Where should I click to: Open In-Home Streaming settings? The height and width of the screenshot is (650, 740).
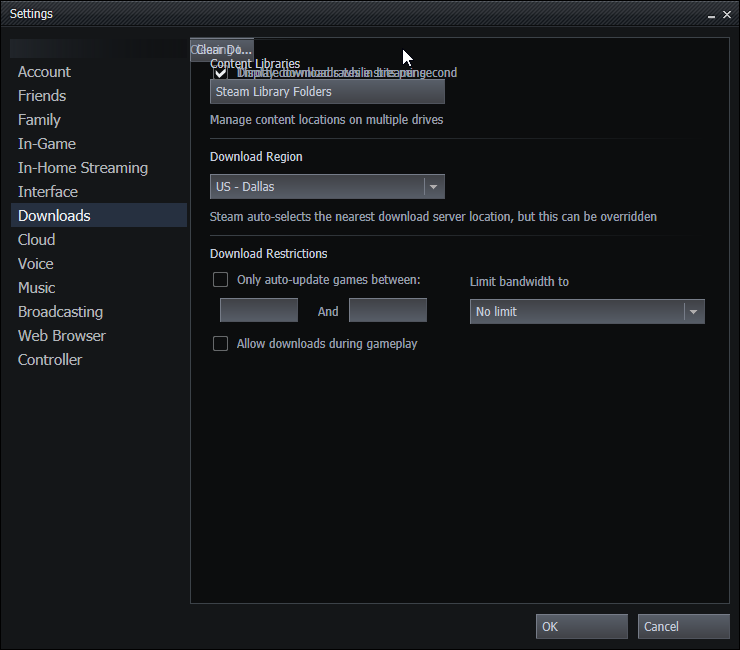(99, 168)
